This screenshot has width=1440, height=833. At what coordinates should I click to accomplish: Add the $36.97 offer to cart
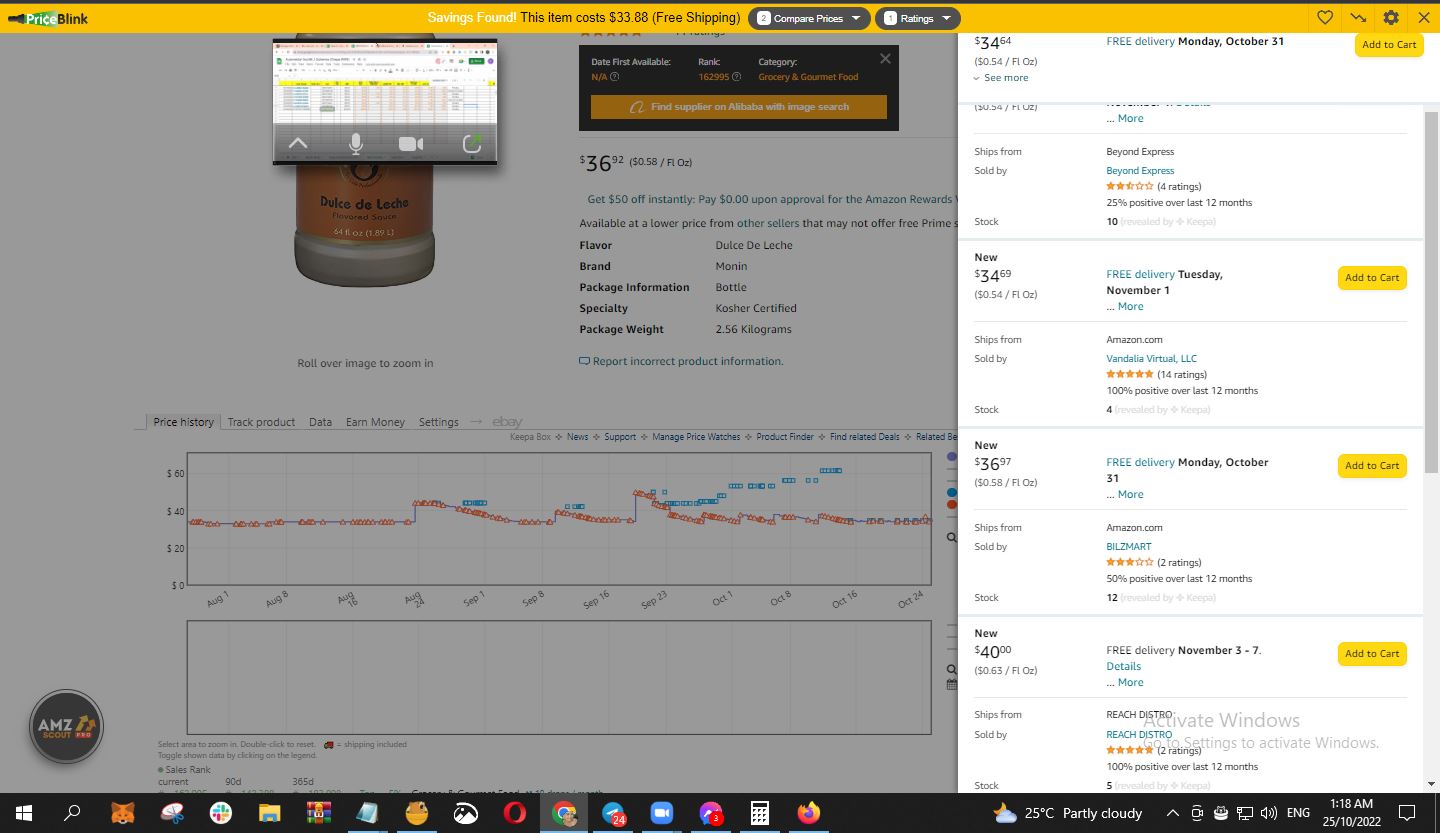click(x=1372, y=466)
